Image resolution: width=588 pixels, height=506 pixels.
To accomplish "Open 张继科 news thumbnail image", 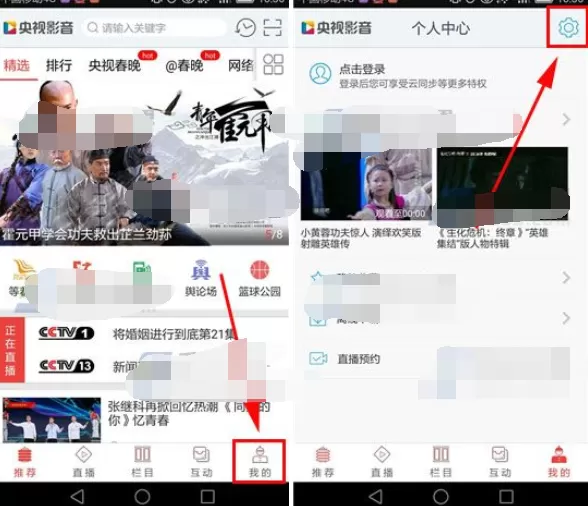I will (x=52, y=420).
